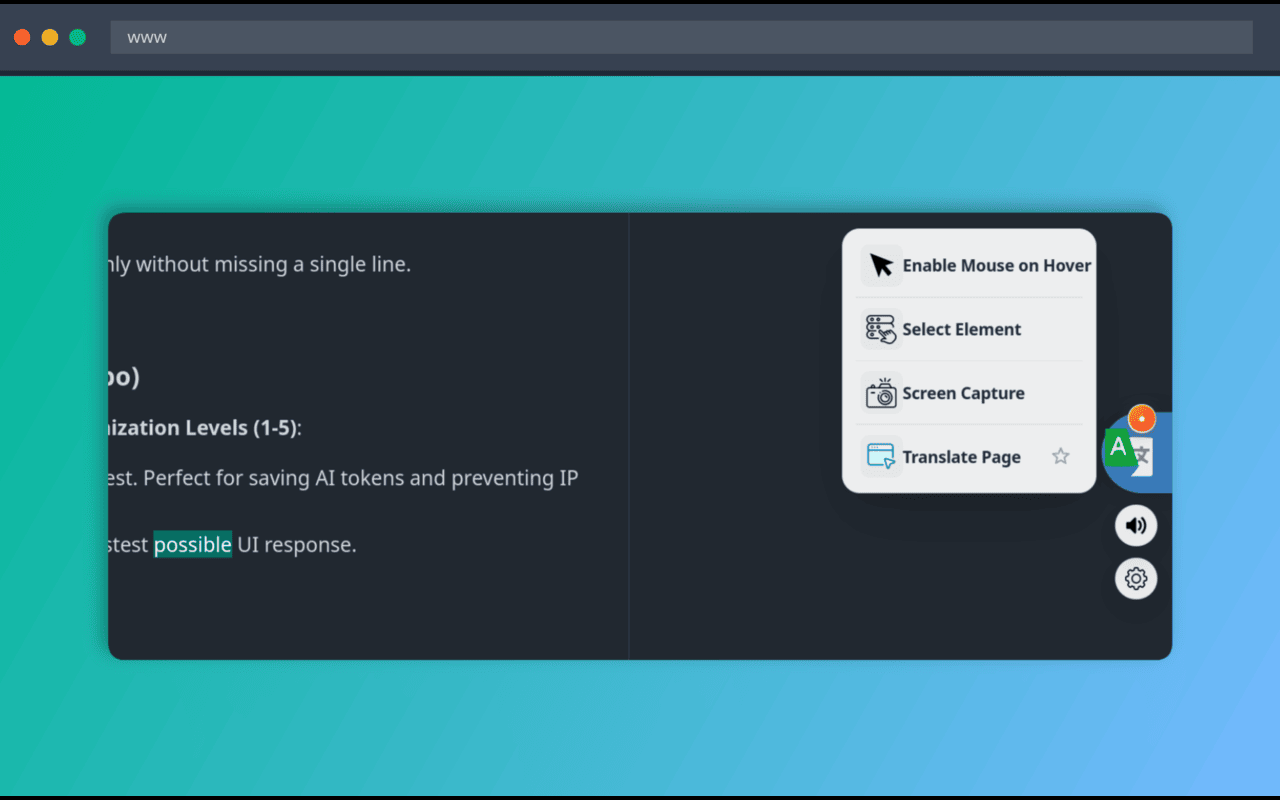This screenshot has height=800, width=1280.
Task: Click the red window close dot
Action: 22,38
